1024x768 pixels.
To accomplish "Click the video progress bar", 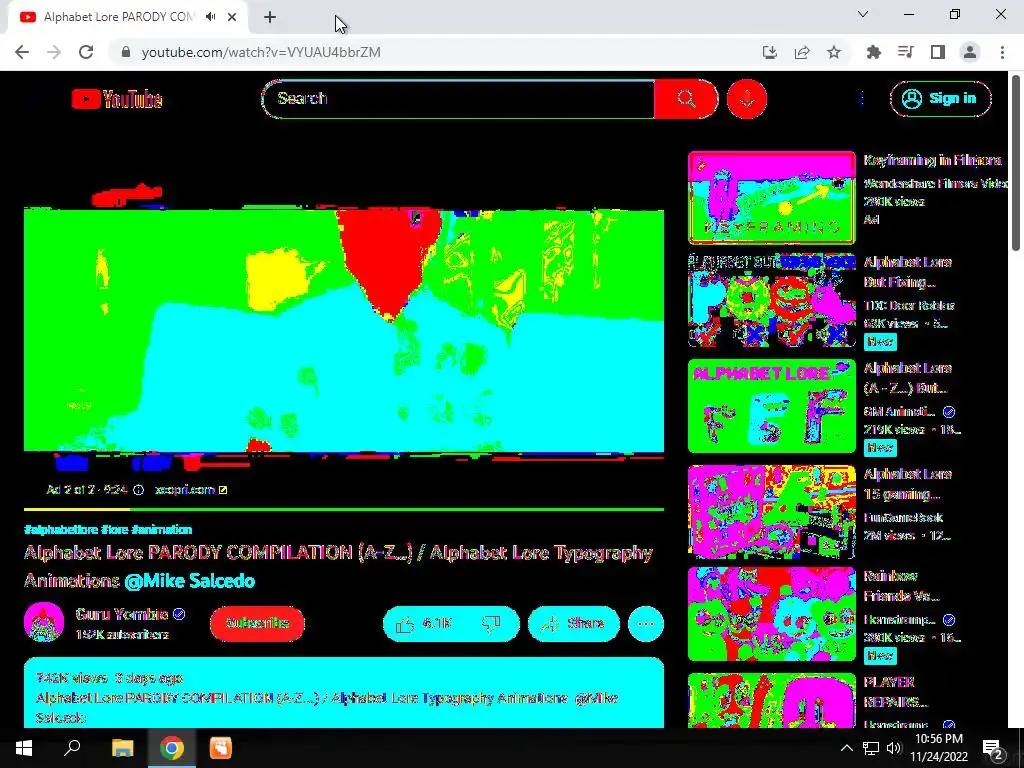I will point(344,509).
